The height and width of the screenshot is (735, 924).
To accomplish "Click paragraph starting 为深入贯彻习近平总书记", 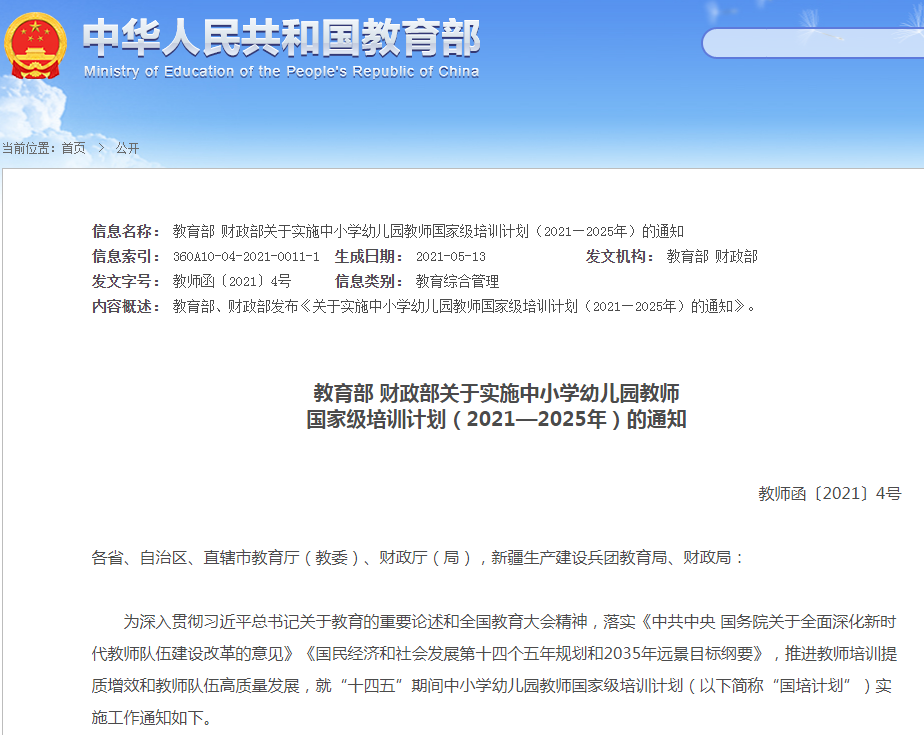I will click(494, 670).
